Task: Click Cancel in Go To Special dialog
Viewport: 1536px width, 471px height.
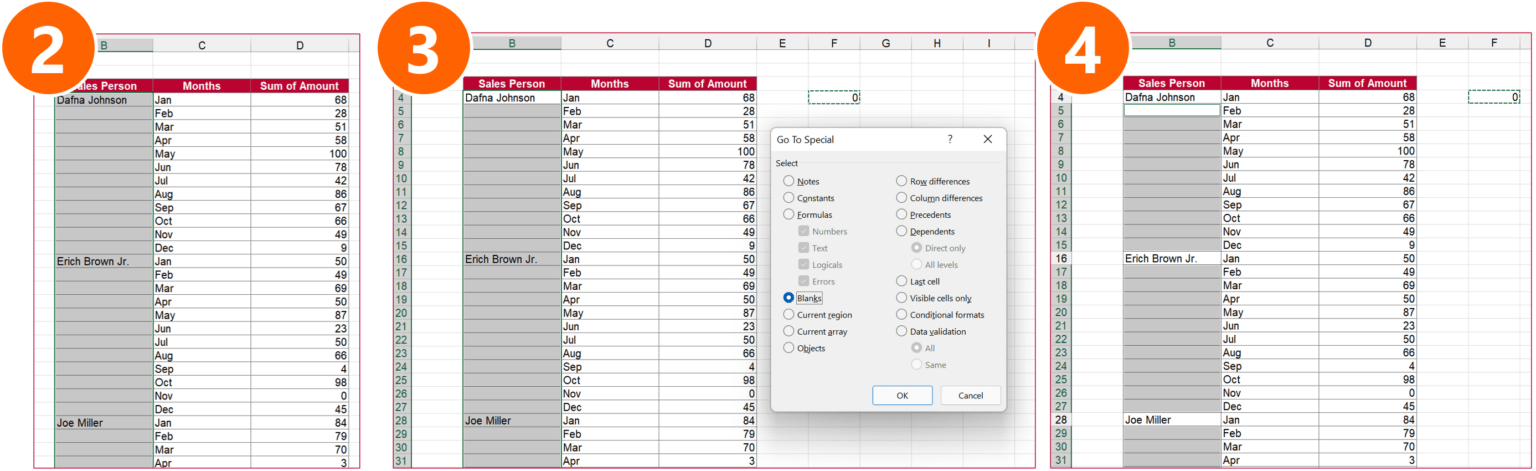Action: [x=970, y=395]
